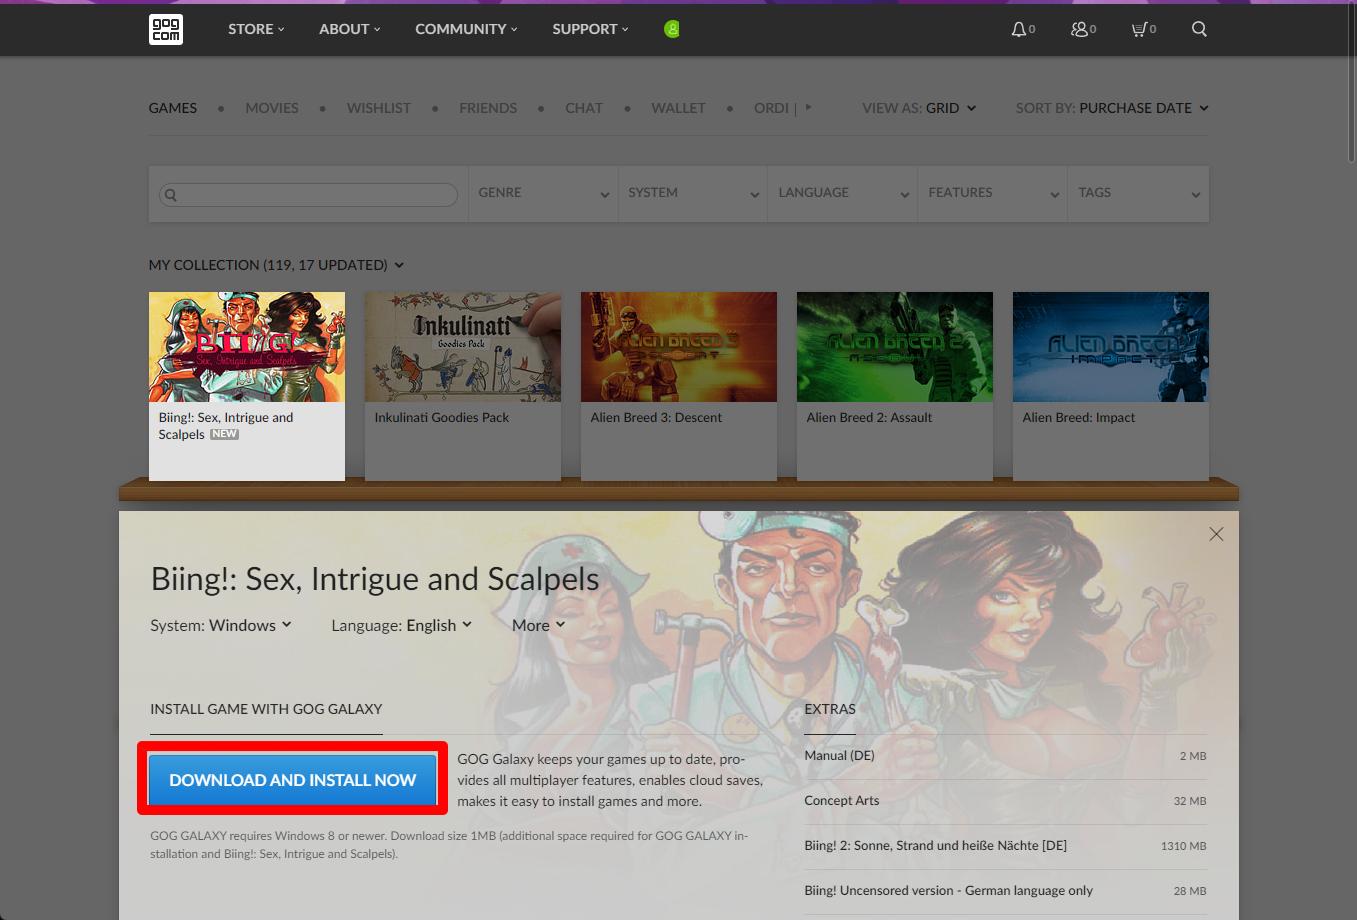Image resolution: width=1357 pixels, height=920 pixels.
Task: Open the LANGUAGE filter dropdown
Action: click(x=843, y=193)
